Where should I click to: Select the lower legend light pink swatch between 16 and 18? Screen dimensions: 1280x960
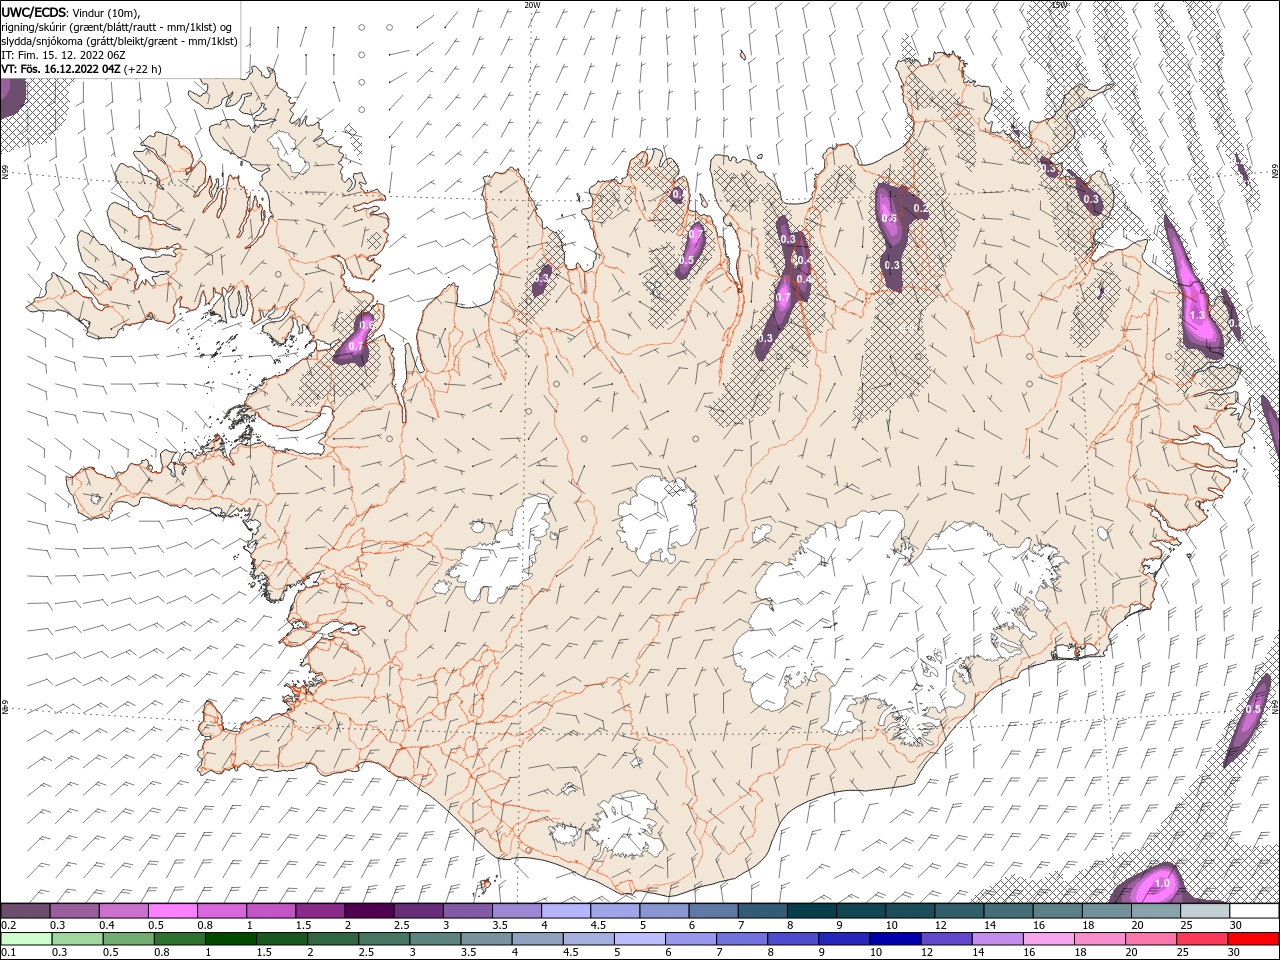pyautogui.click(x=1047, y=939)
